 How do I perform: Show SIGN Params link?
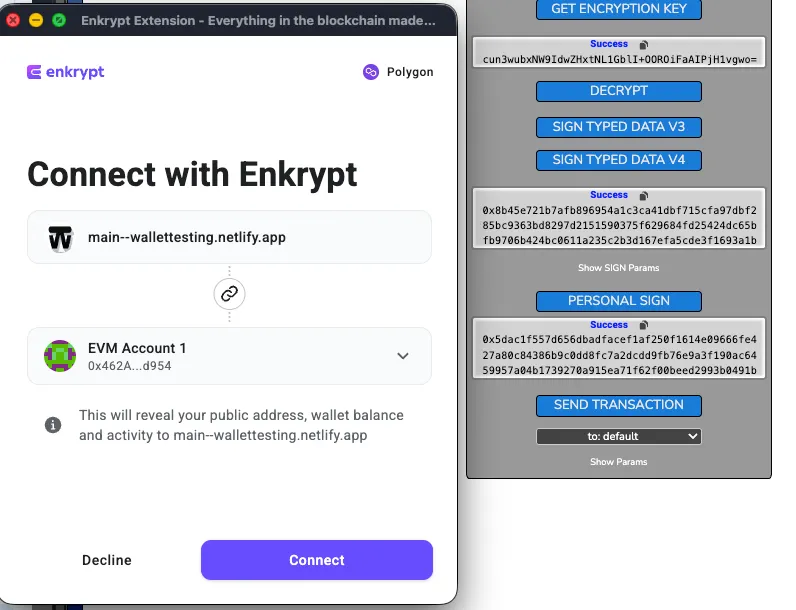coord(618,268)
